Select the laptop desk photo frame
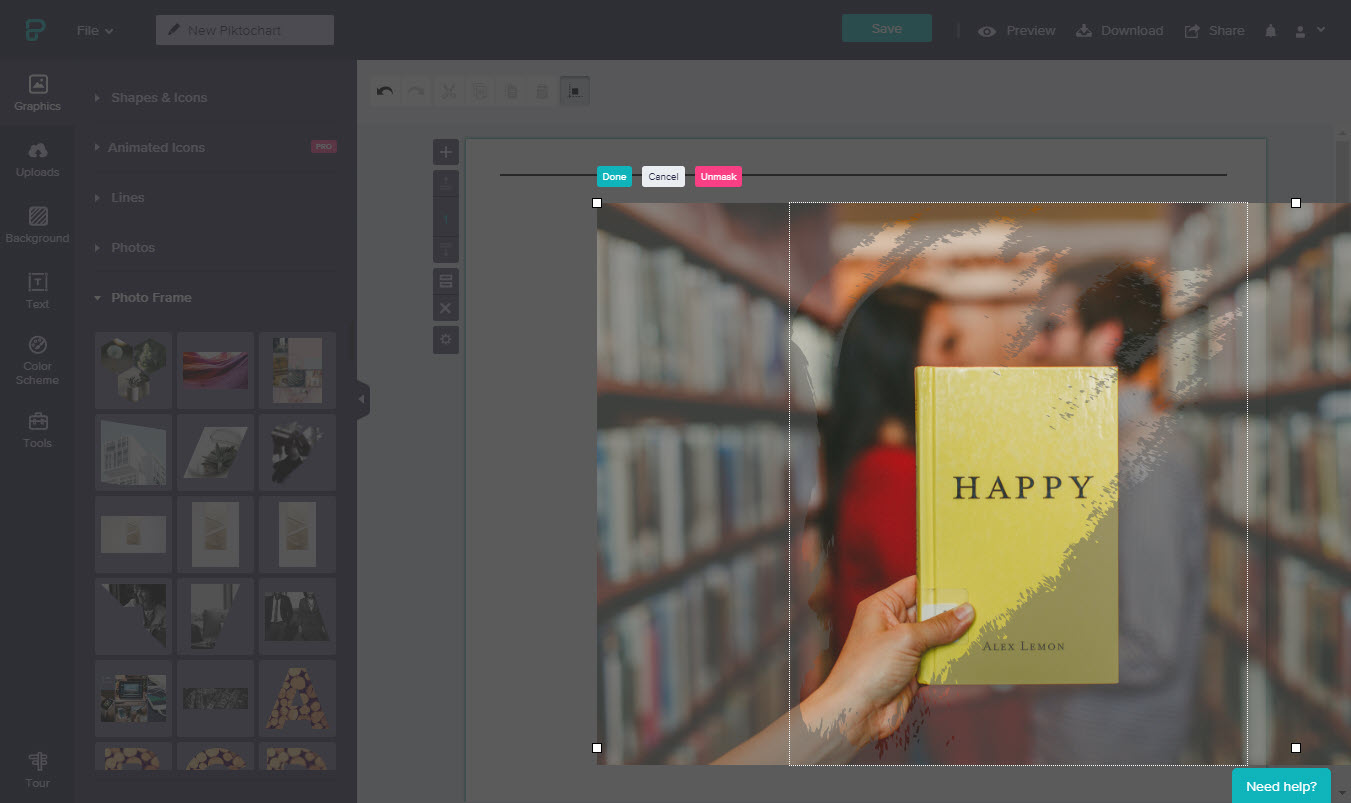The image size is (1351, 803). (x=134, y=698)
